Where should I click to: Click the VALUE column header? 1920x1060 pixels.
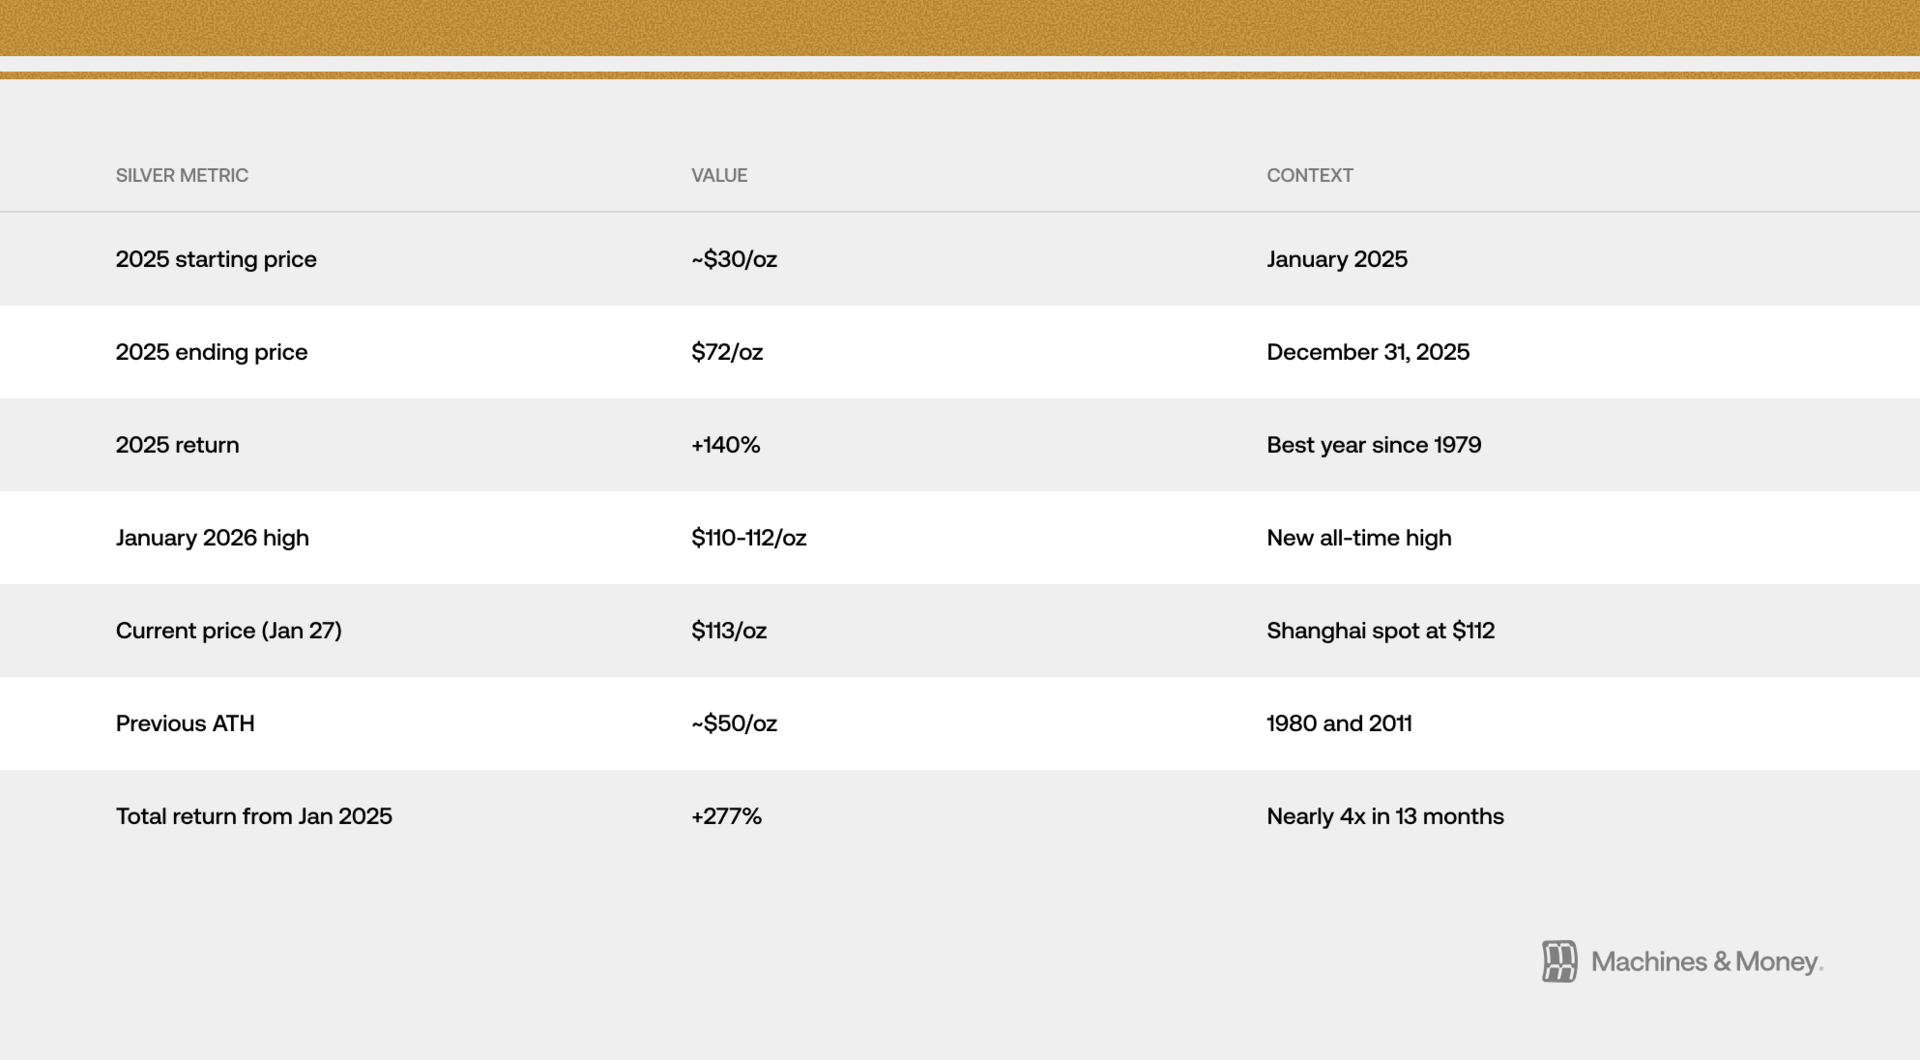pyautogui.click(x=719, y=175)
